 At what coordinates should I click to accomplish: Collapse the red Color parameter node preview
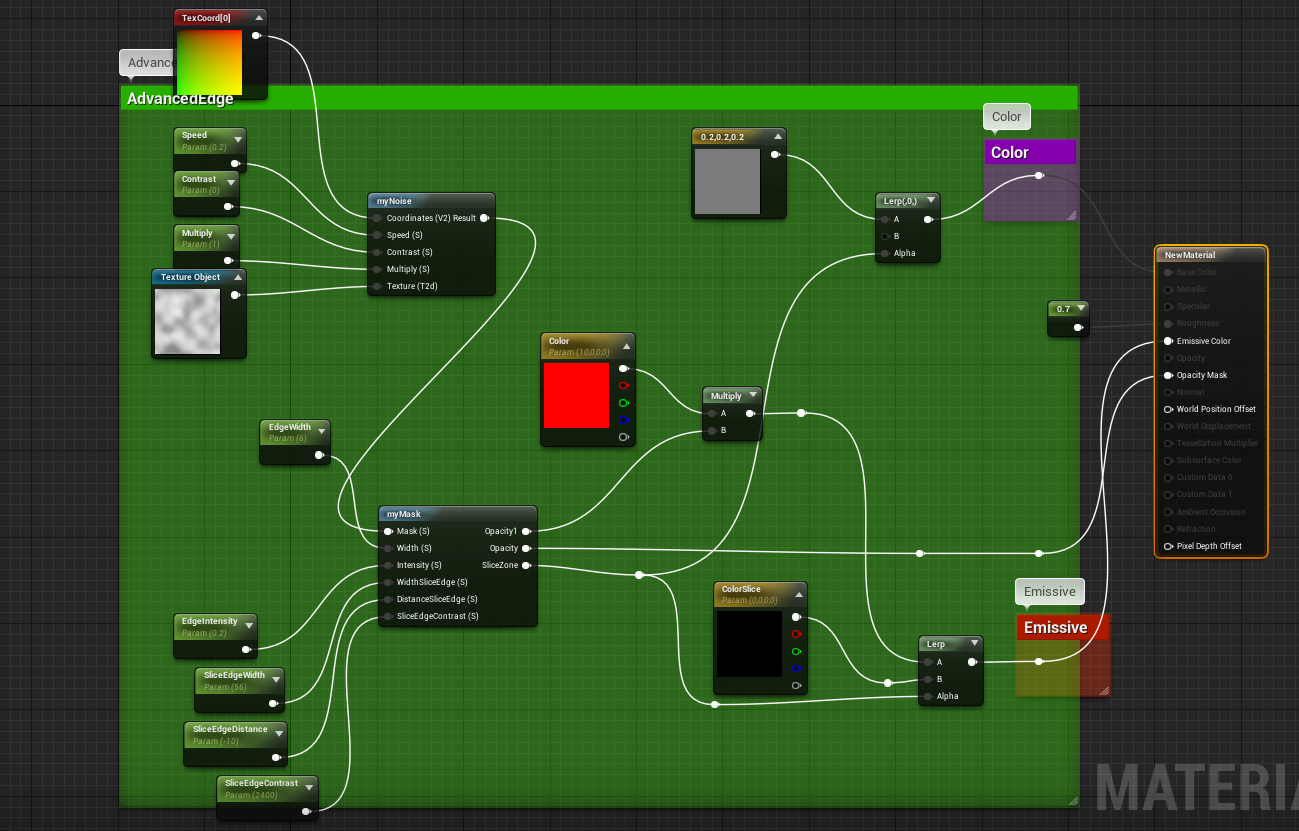[x=627, y=346]
